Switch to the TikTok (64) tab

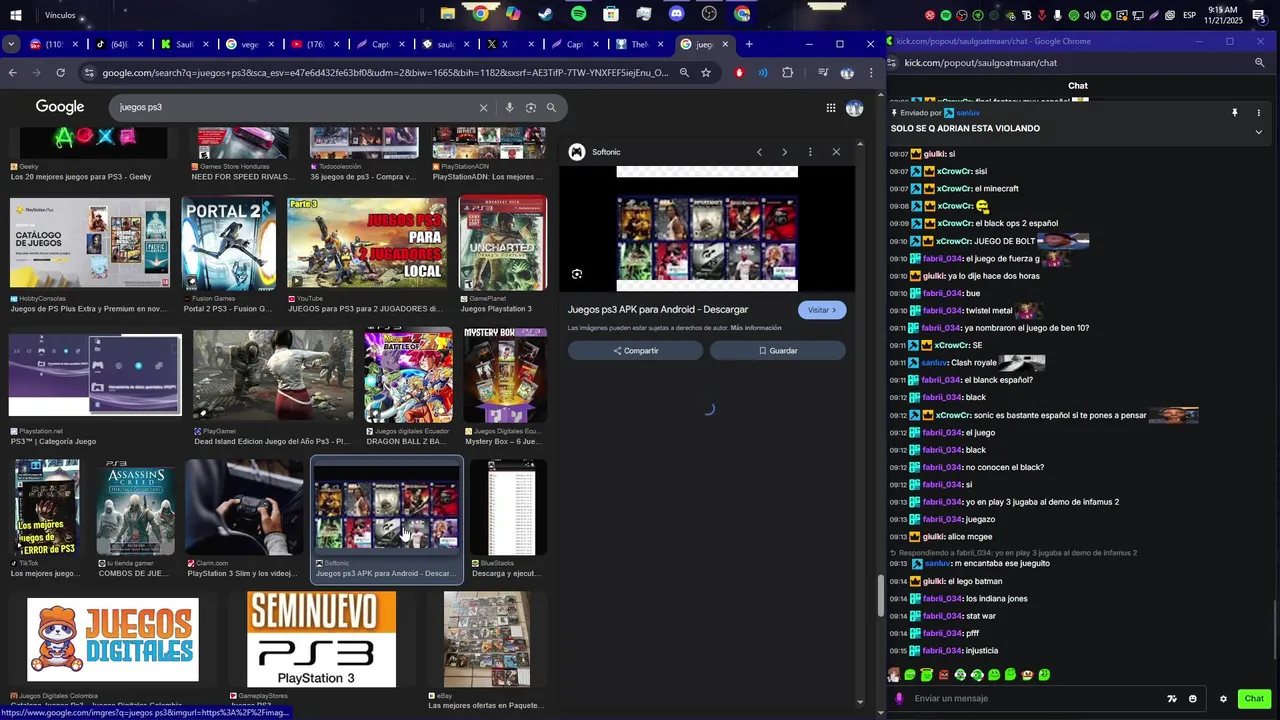[112, 44]
